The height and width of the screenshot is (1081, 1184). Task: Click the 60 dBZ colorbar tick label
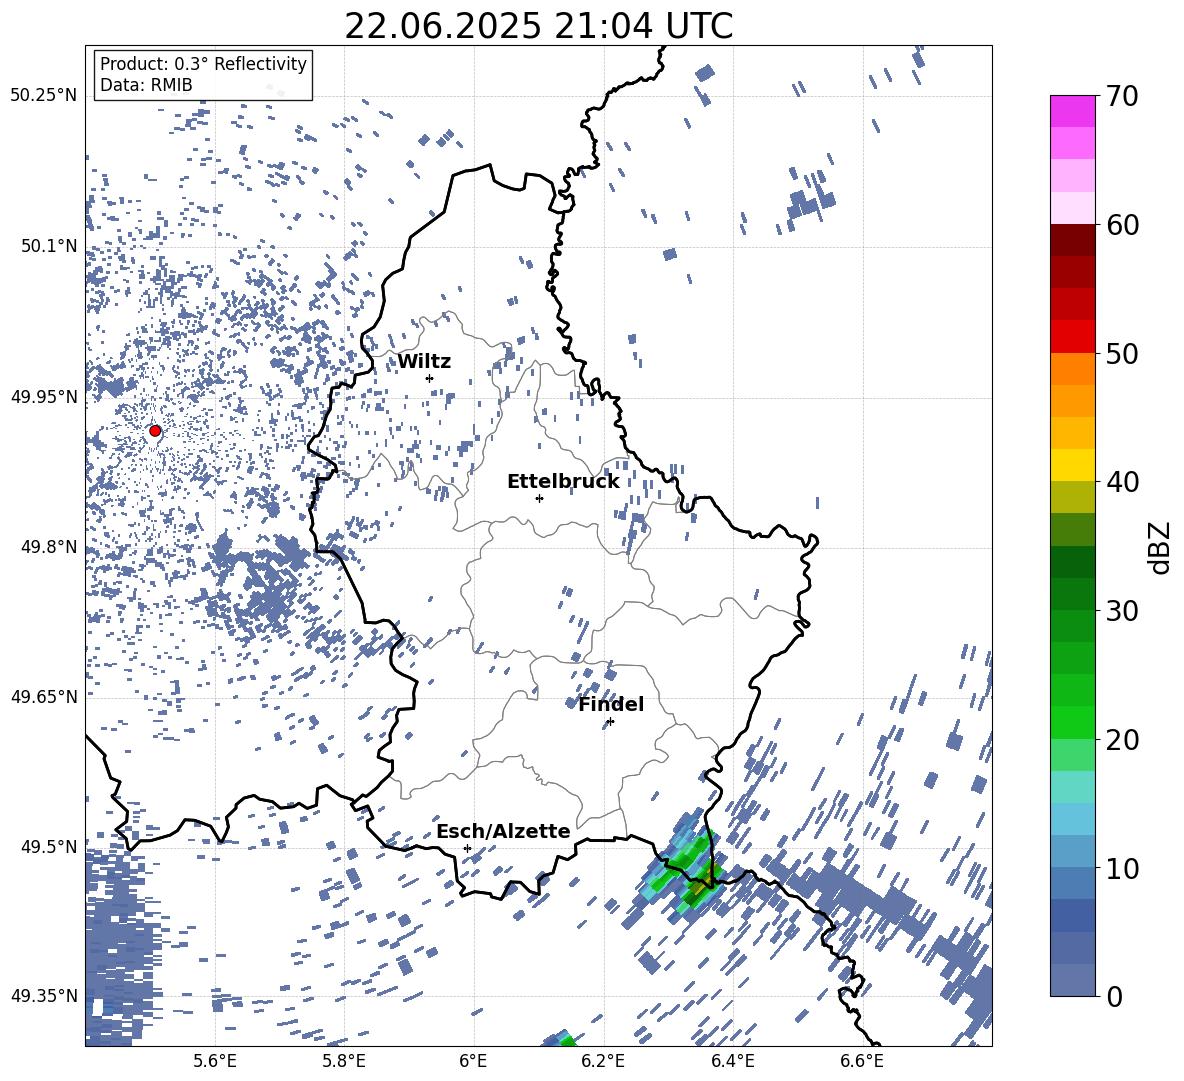pos(1122,225)
